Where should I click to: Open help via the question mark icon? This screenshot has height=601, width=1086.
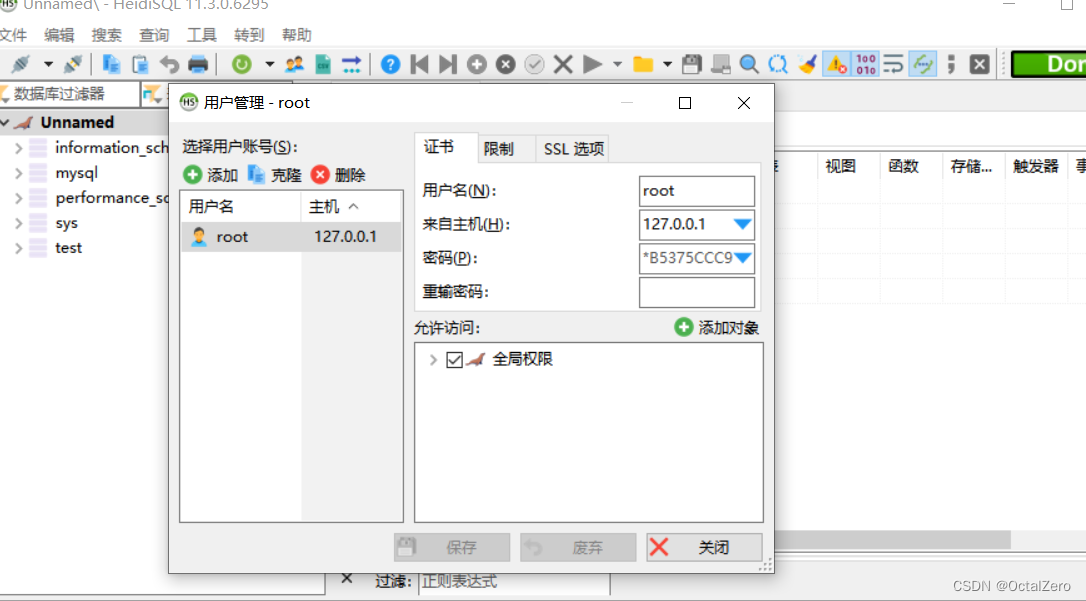(x=390, y=63)
